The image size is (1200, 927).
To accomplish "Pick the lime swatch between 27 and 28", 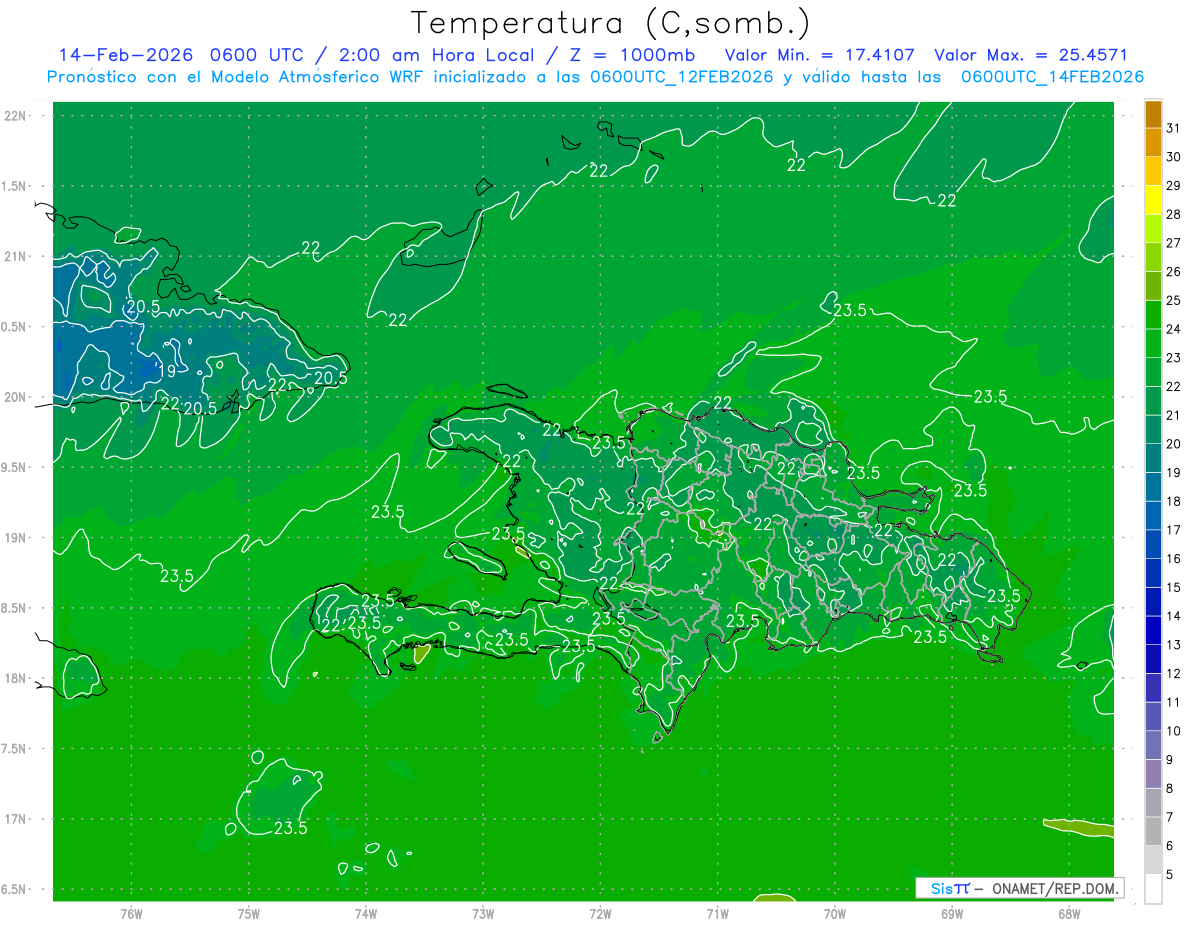I will [x=1153, y=228].
